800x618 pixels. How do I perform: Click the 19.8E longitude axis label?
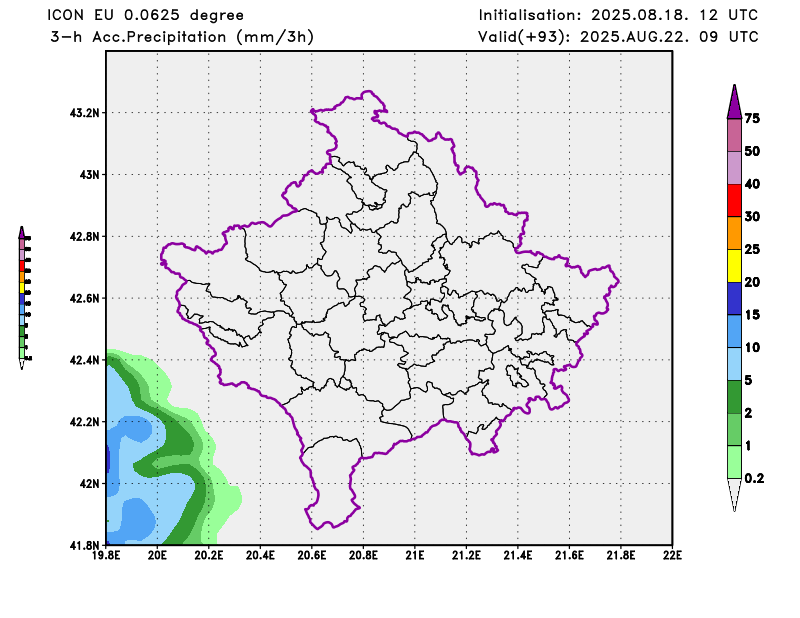[x=106, y=555]
